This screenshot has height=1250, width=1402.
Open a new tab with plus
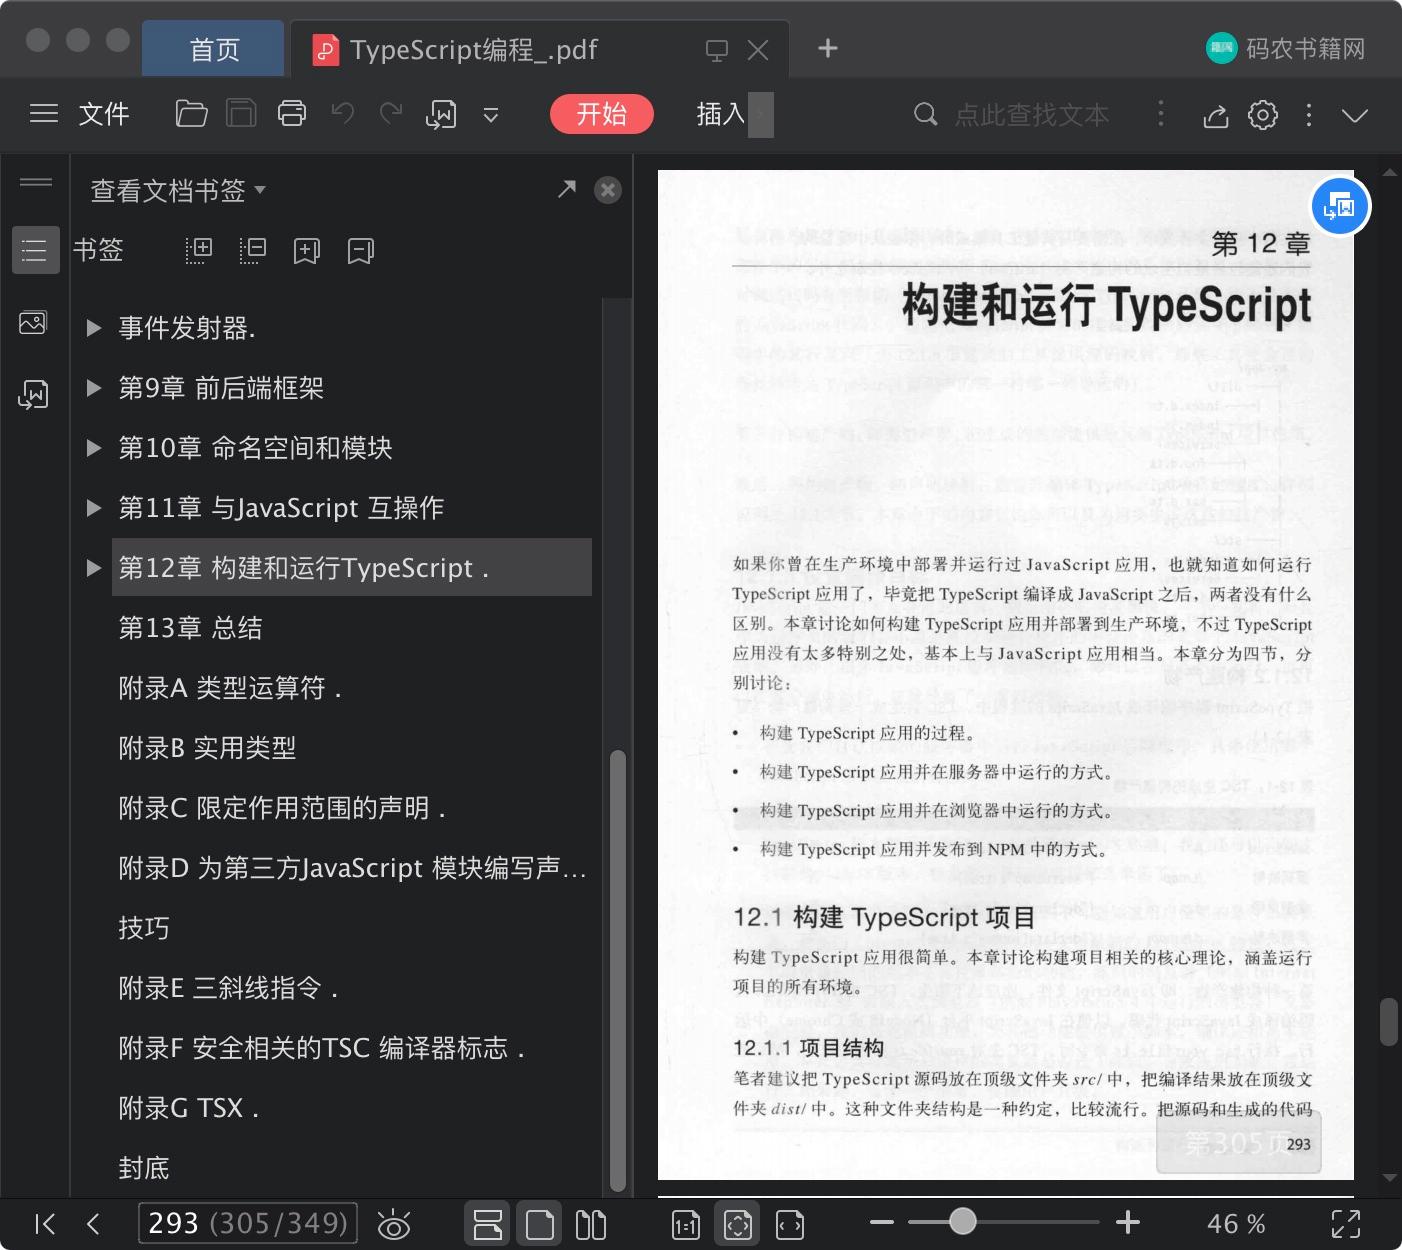(x=828, y=48)
